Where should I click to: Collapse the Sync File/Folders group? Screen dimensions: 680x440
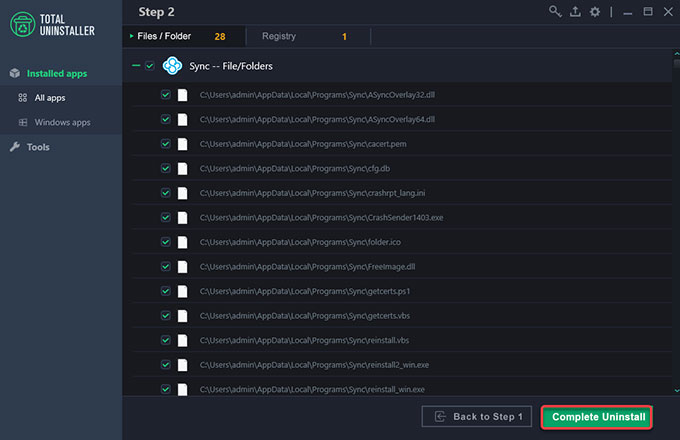(x=136, y=66)
